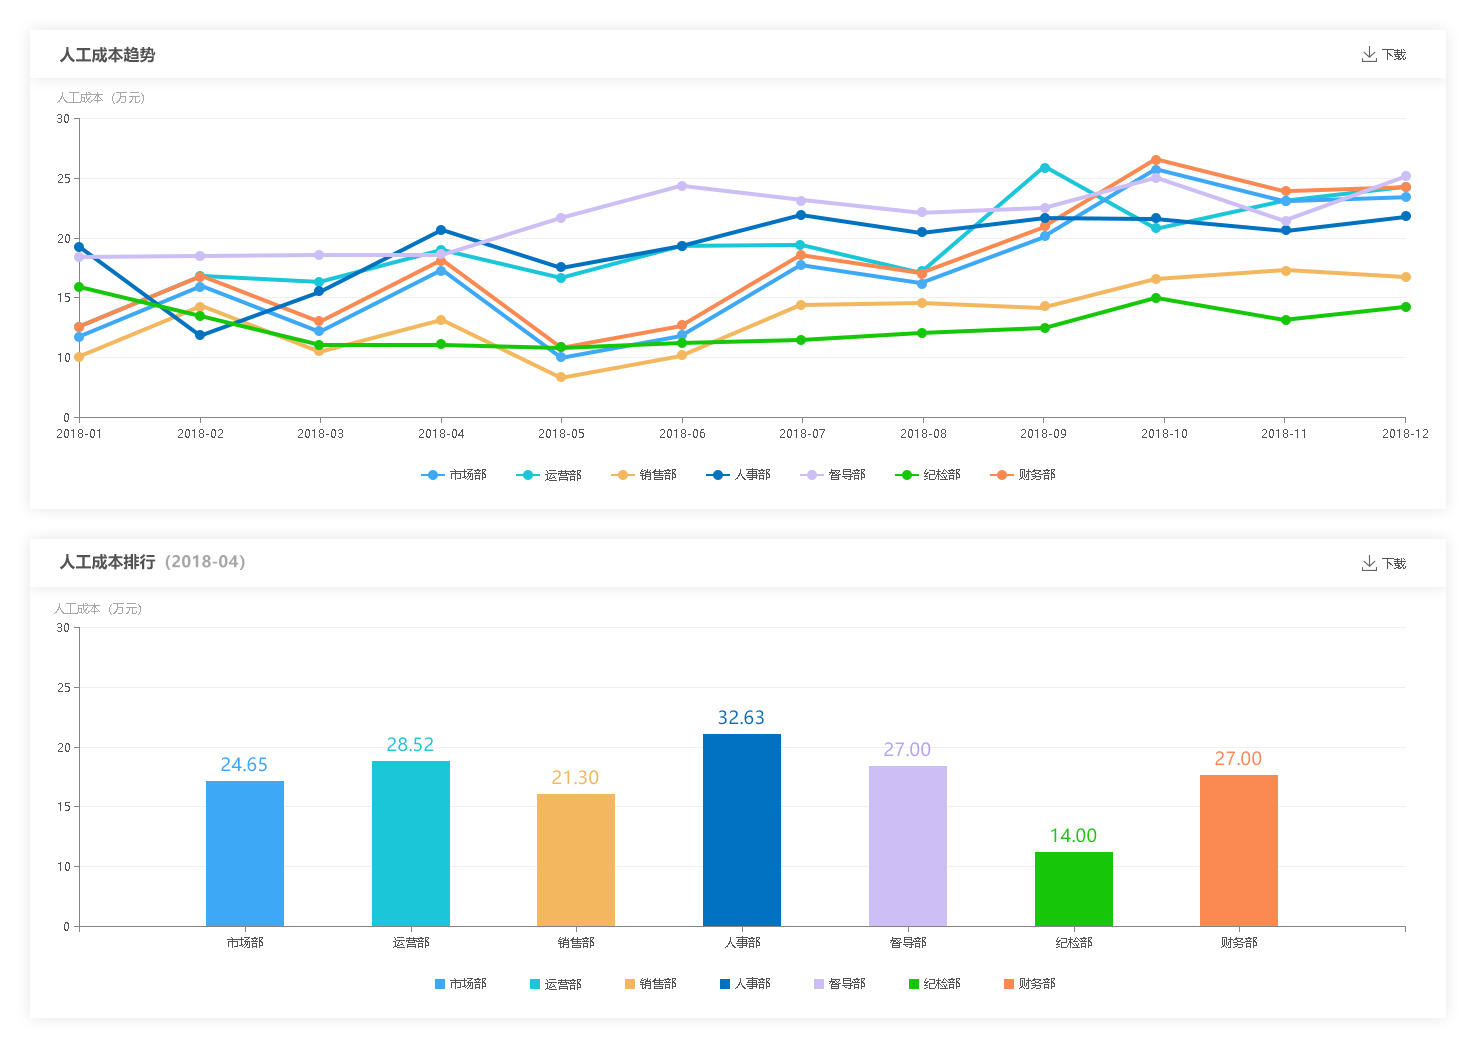This screenshot has width=1476, height=1048.
Task: Click 销售部 lowest point at 2018-05
Action: [x=561, y=378]
